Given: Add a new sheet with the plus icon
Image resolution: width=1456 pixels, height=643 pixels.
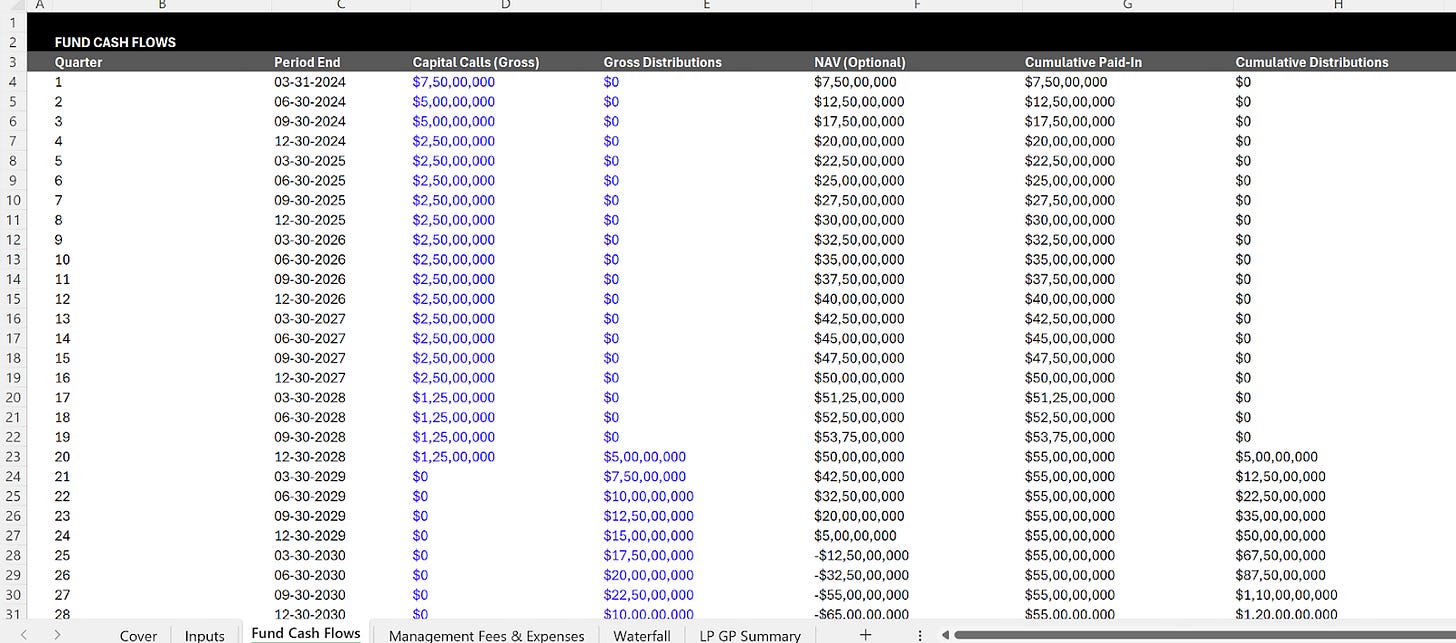Looking at the screenshot, I should [x=866, y=634].
